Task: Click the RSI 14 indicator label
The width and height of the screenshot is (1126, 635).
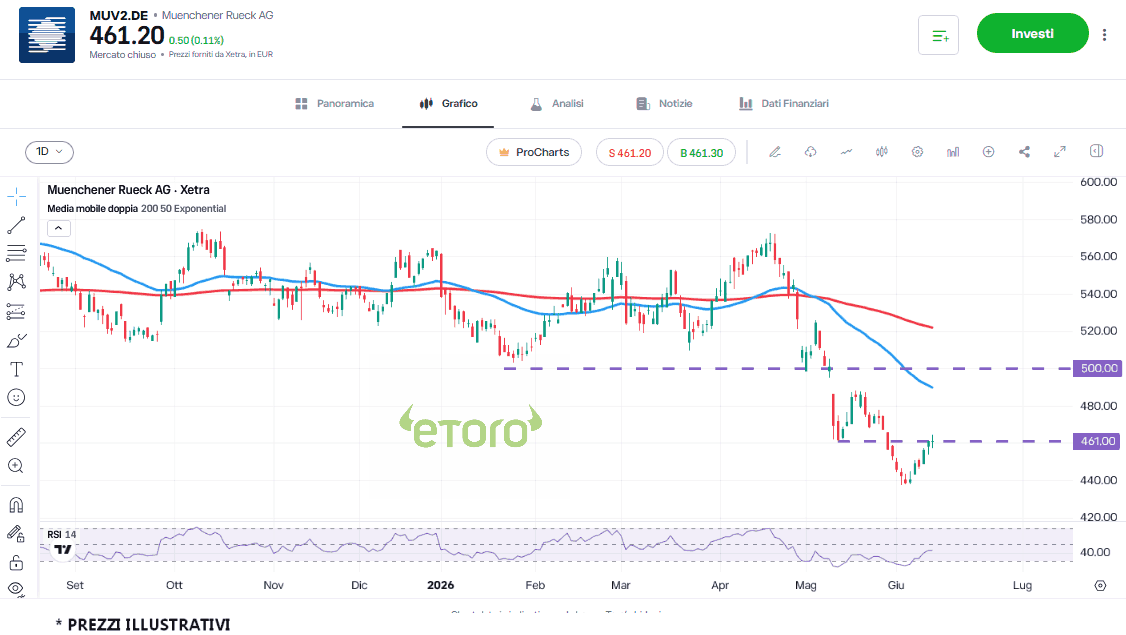Action: (x=62, y=534)
